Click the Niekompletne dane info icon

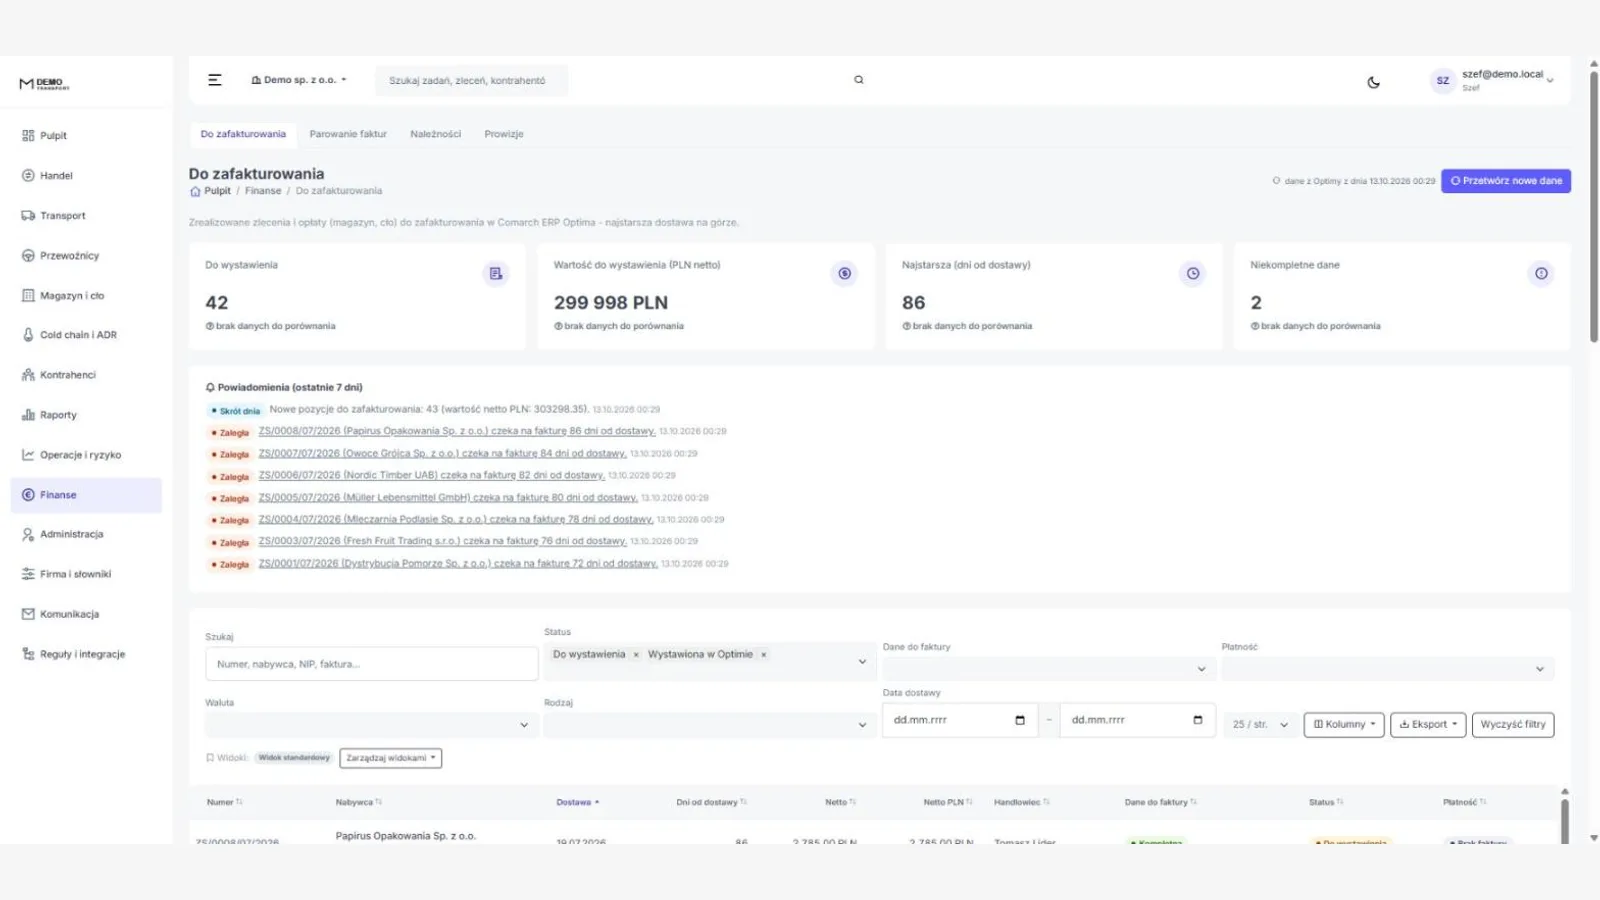pyautogui.click(x=1541, y=273)
